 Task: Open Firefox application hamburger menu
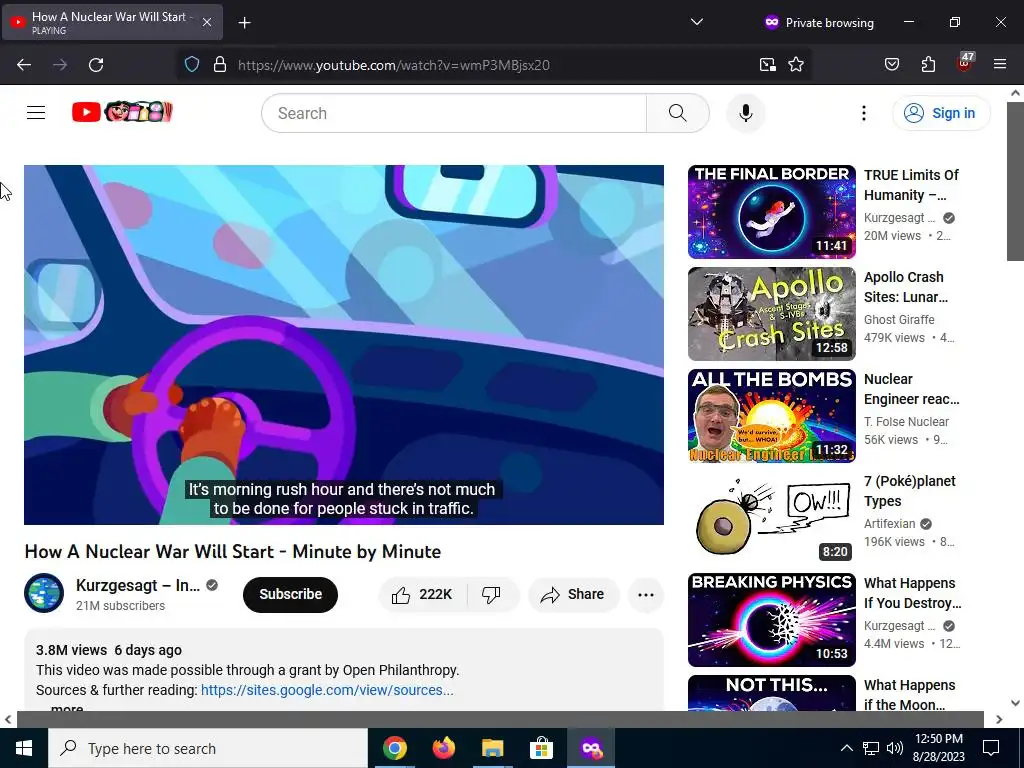pos(1000,65)
